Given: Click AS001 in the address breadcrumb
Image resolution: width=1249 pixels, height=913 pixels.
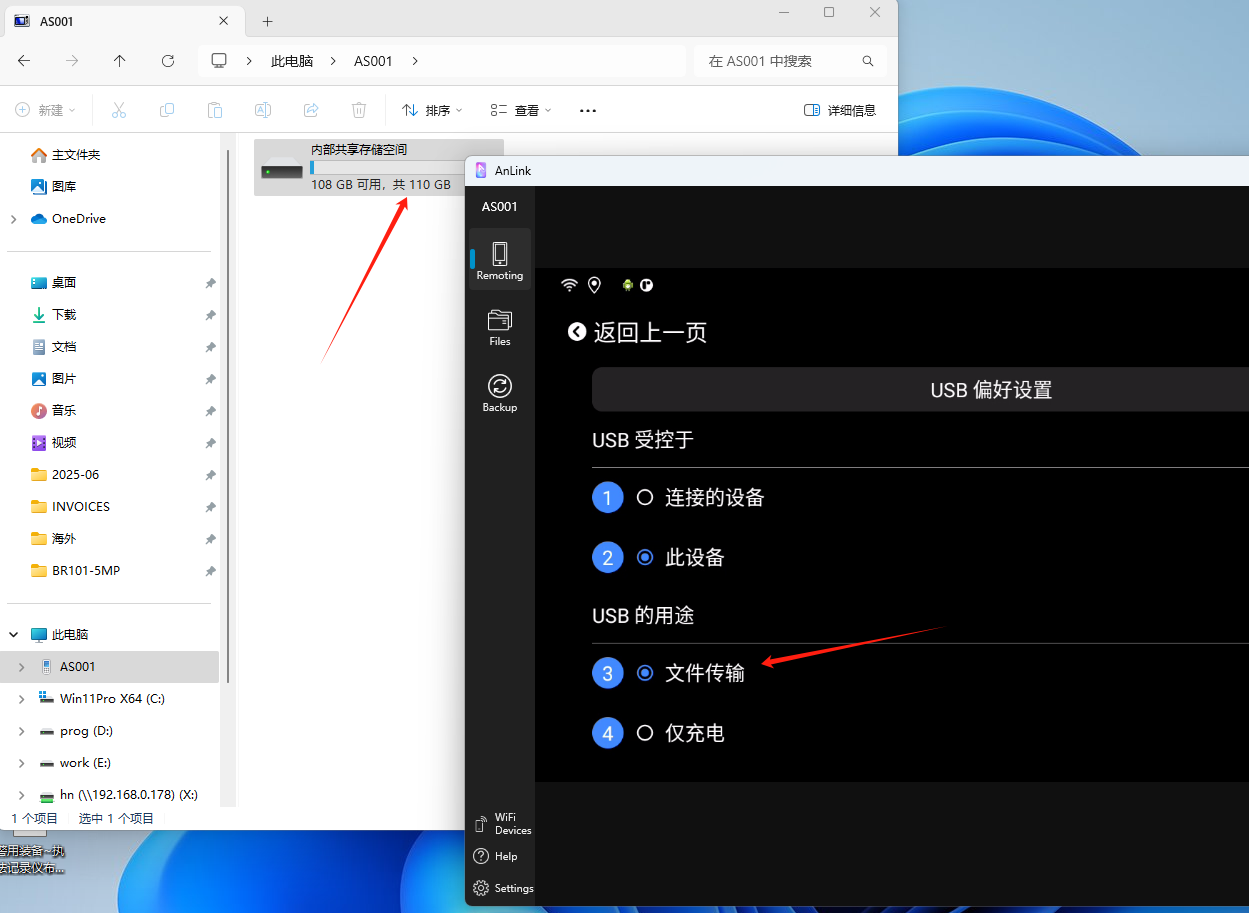Looking at the screenshot, I should (373, 61).
